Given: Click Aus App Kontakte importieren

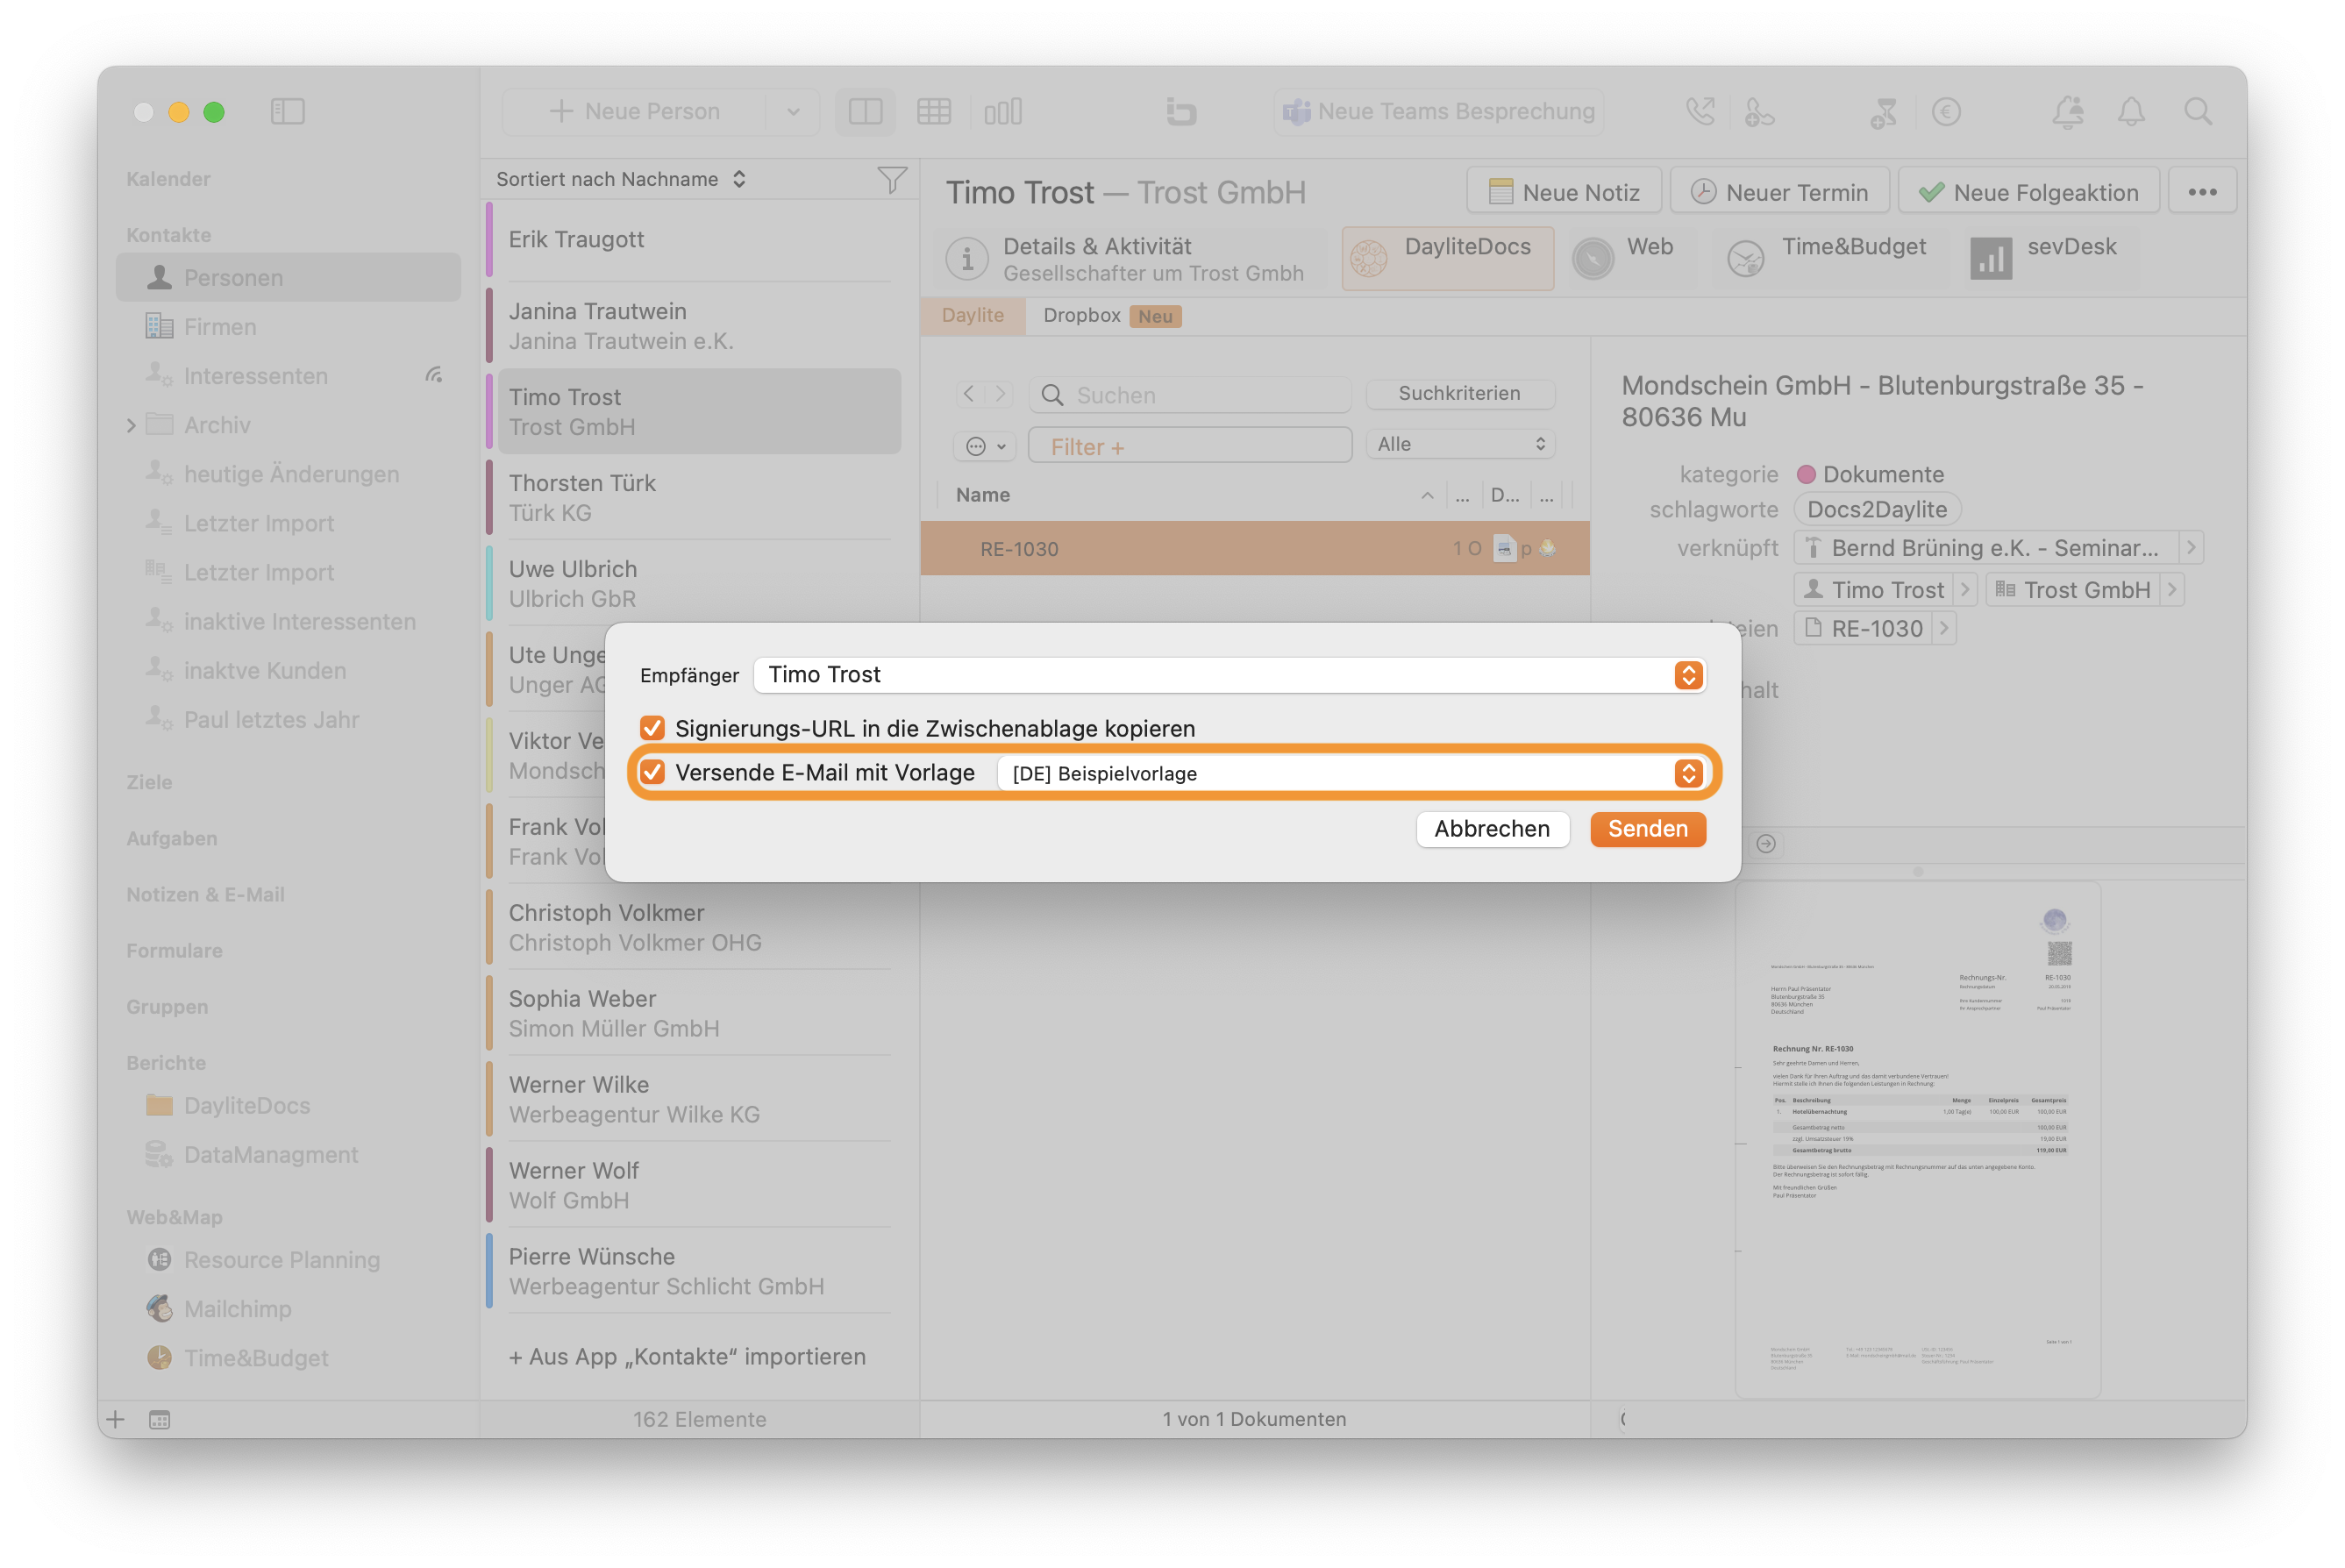Looking at the screenshot, I should tap(687, 1356).
